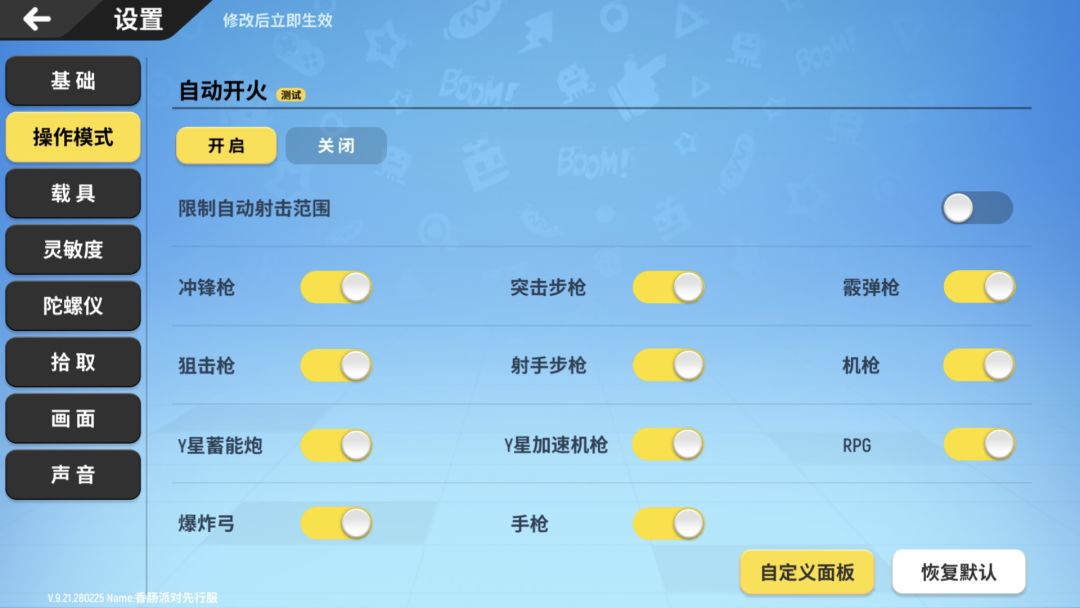The image size is (1080, 608).
Task: Toggle the 狙击枪 switch
Action: [x=336, y=365]
